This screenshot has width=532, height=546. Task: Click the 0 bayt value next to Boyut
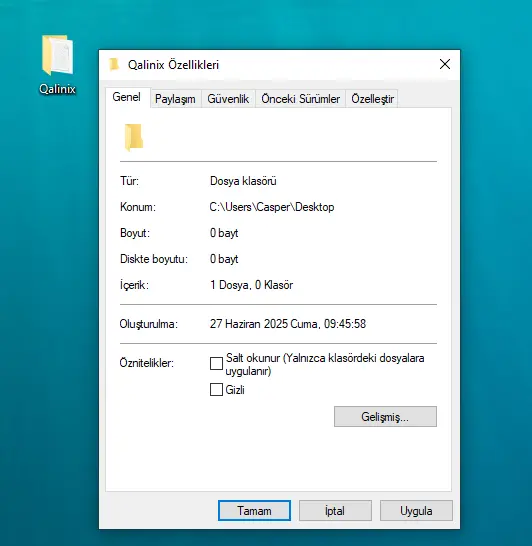click(224, 233)
